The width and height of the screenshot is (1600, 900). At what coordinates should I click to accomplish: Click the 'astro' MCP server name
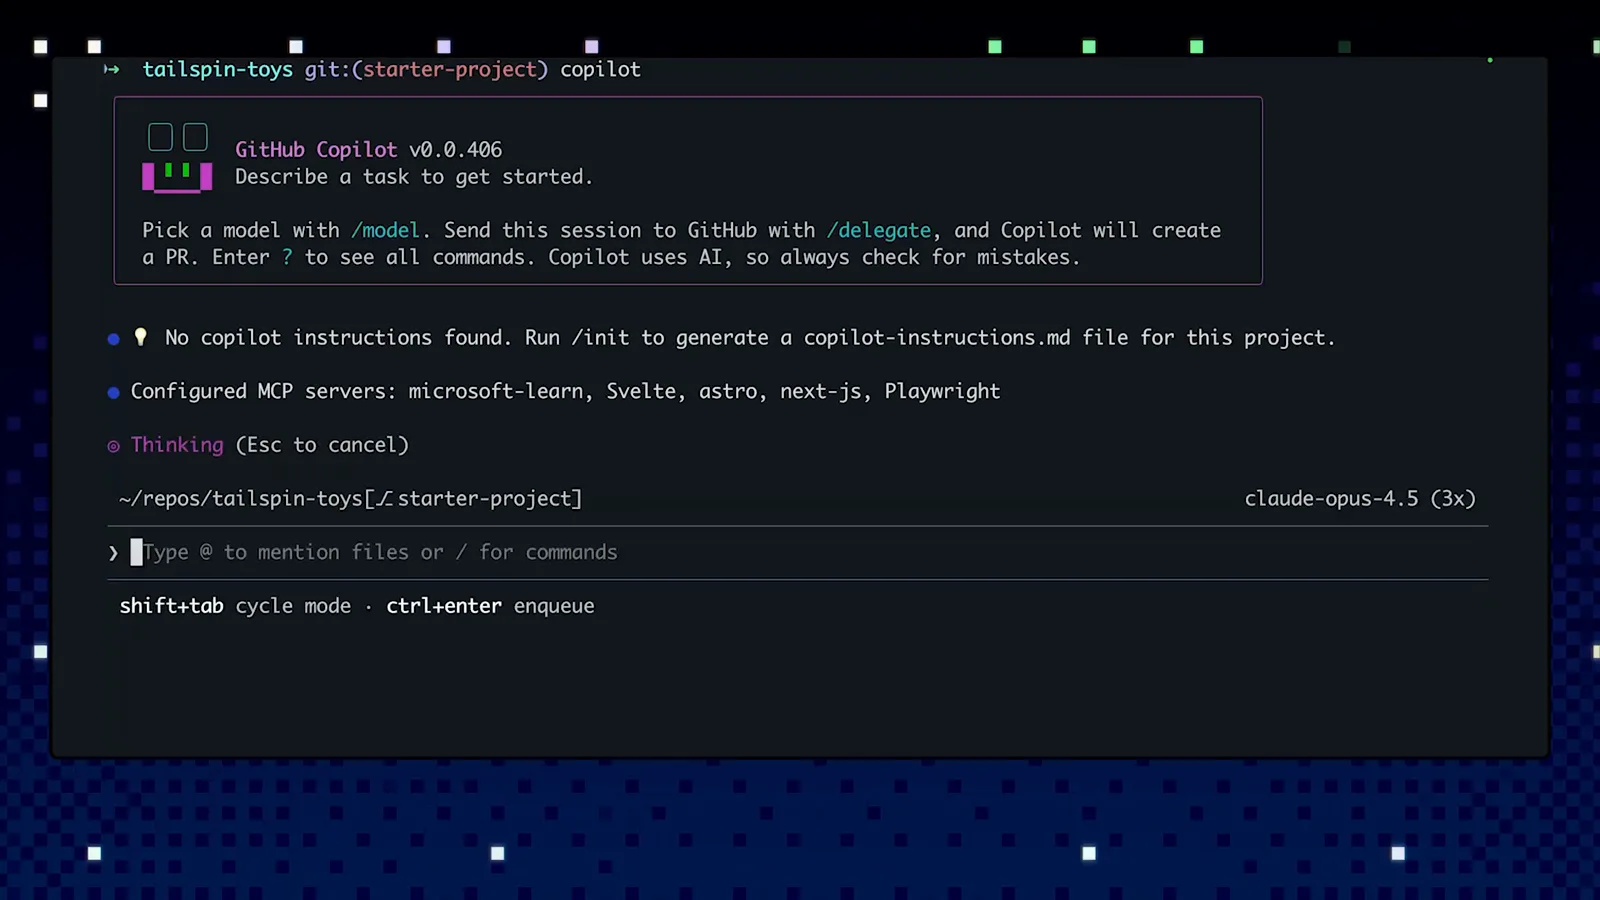tap(728, 391)
